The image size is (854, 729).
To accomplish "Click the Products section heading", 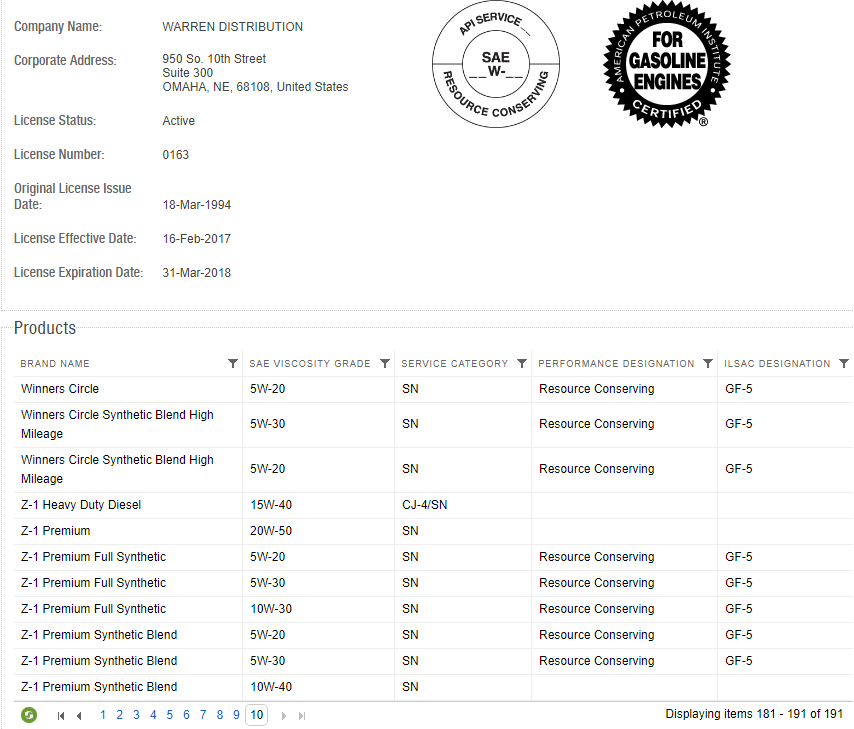I will [x=45, y=328].
